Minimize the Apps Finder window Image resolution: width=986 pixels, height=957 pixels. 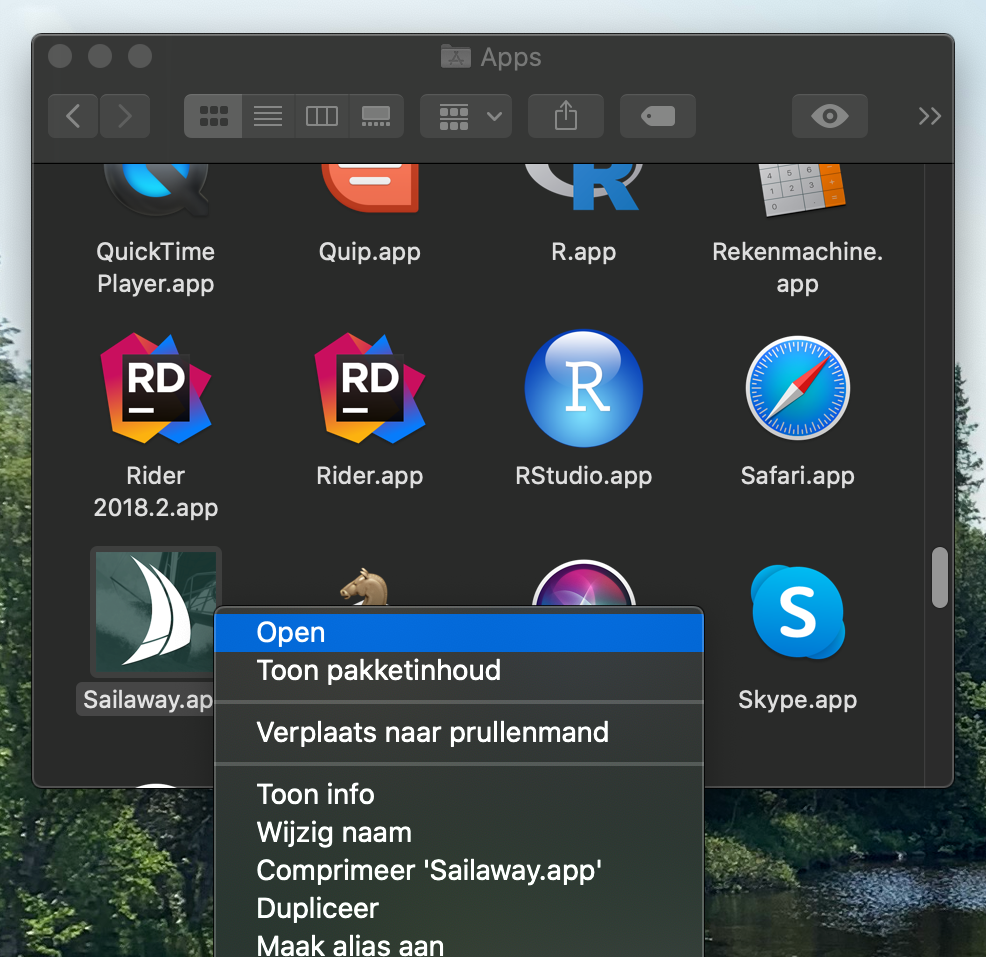[x=100, y=56]
